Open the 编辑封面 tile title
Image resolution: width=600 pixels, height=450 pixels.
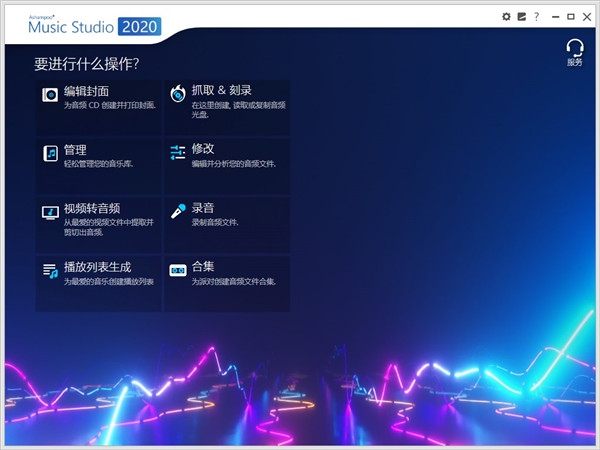(x=86, y=91)
